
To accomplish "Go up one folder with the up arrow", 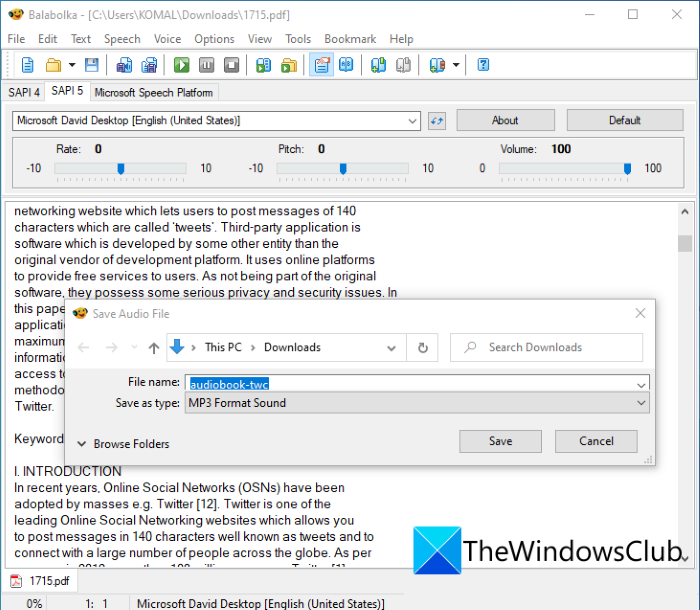I will tap(153, 348).
